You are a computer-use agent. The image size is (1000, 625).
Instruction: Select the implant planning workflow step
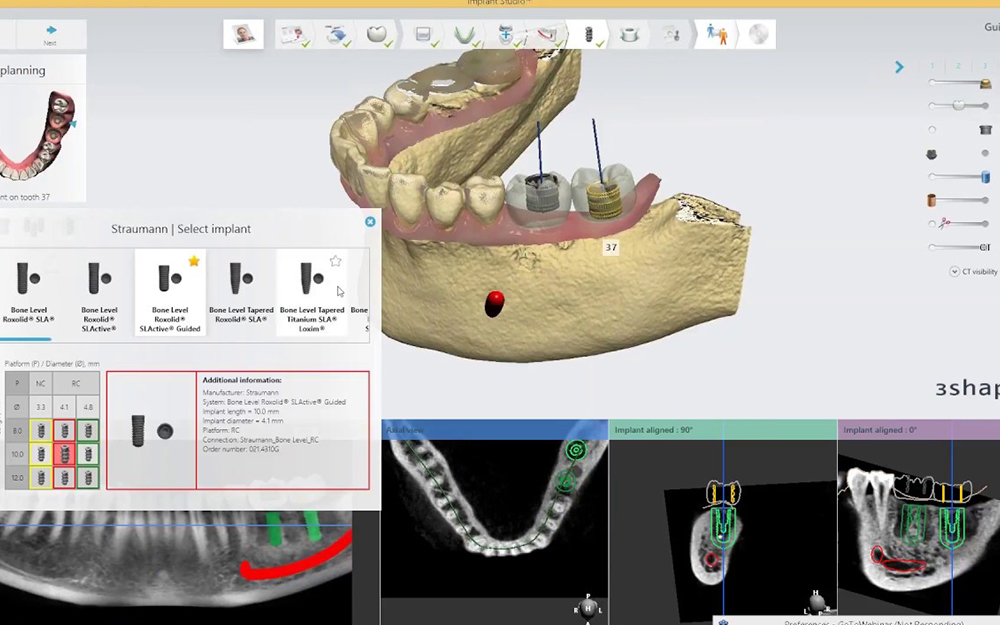(x=589, y=34)
